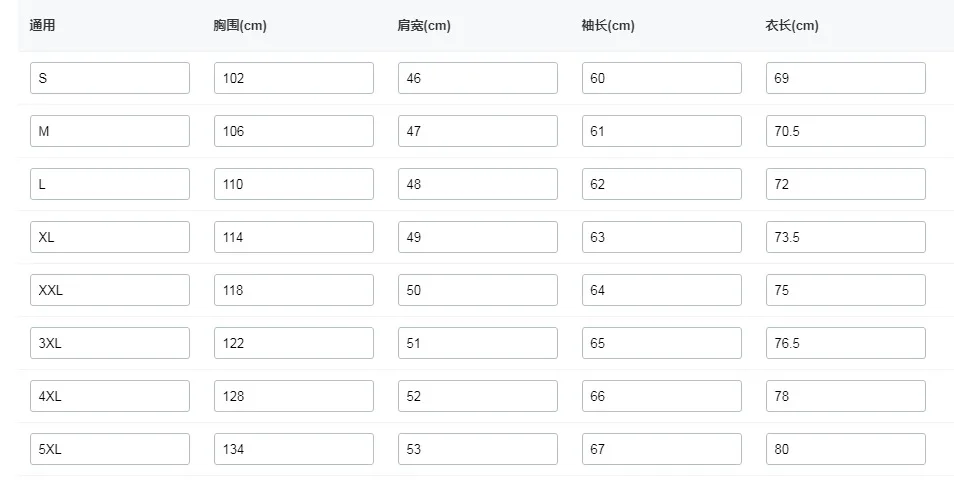Select the M size input field
This screenshot has height=488, width=954.
(x=110, y=131)
